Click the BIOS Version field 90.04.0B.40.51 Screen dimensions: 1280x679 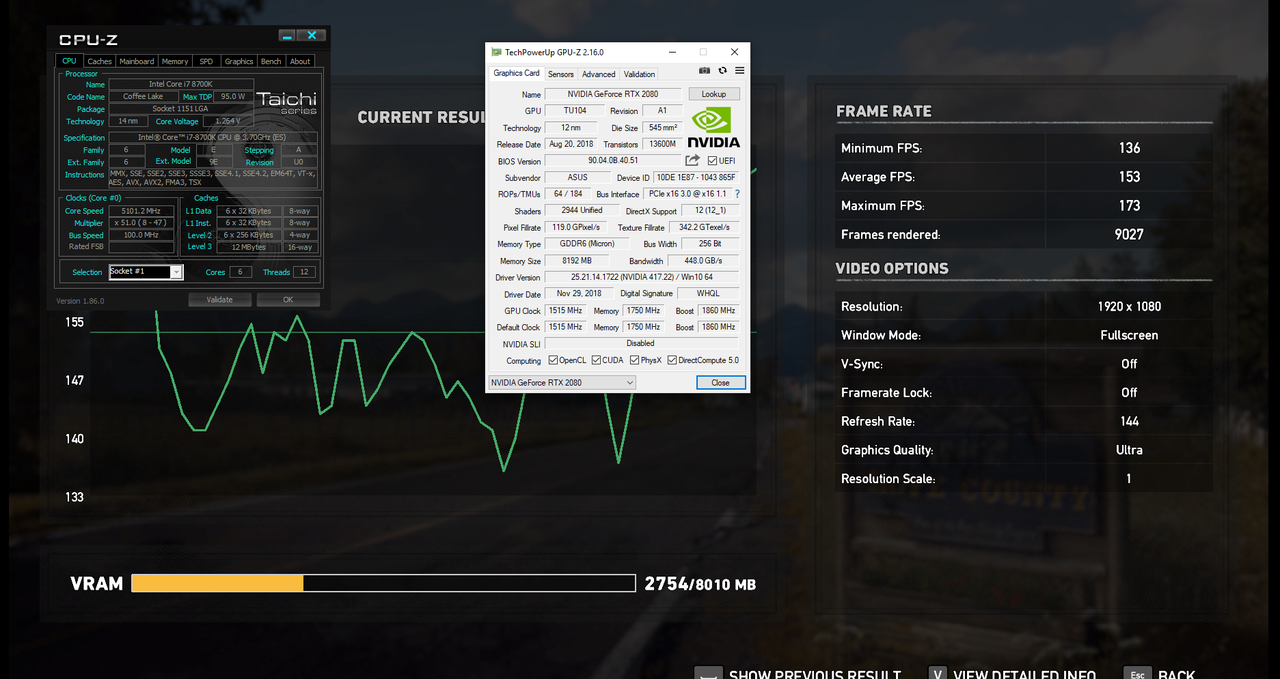613,161
